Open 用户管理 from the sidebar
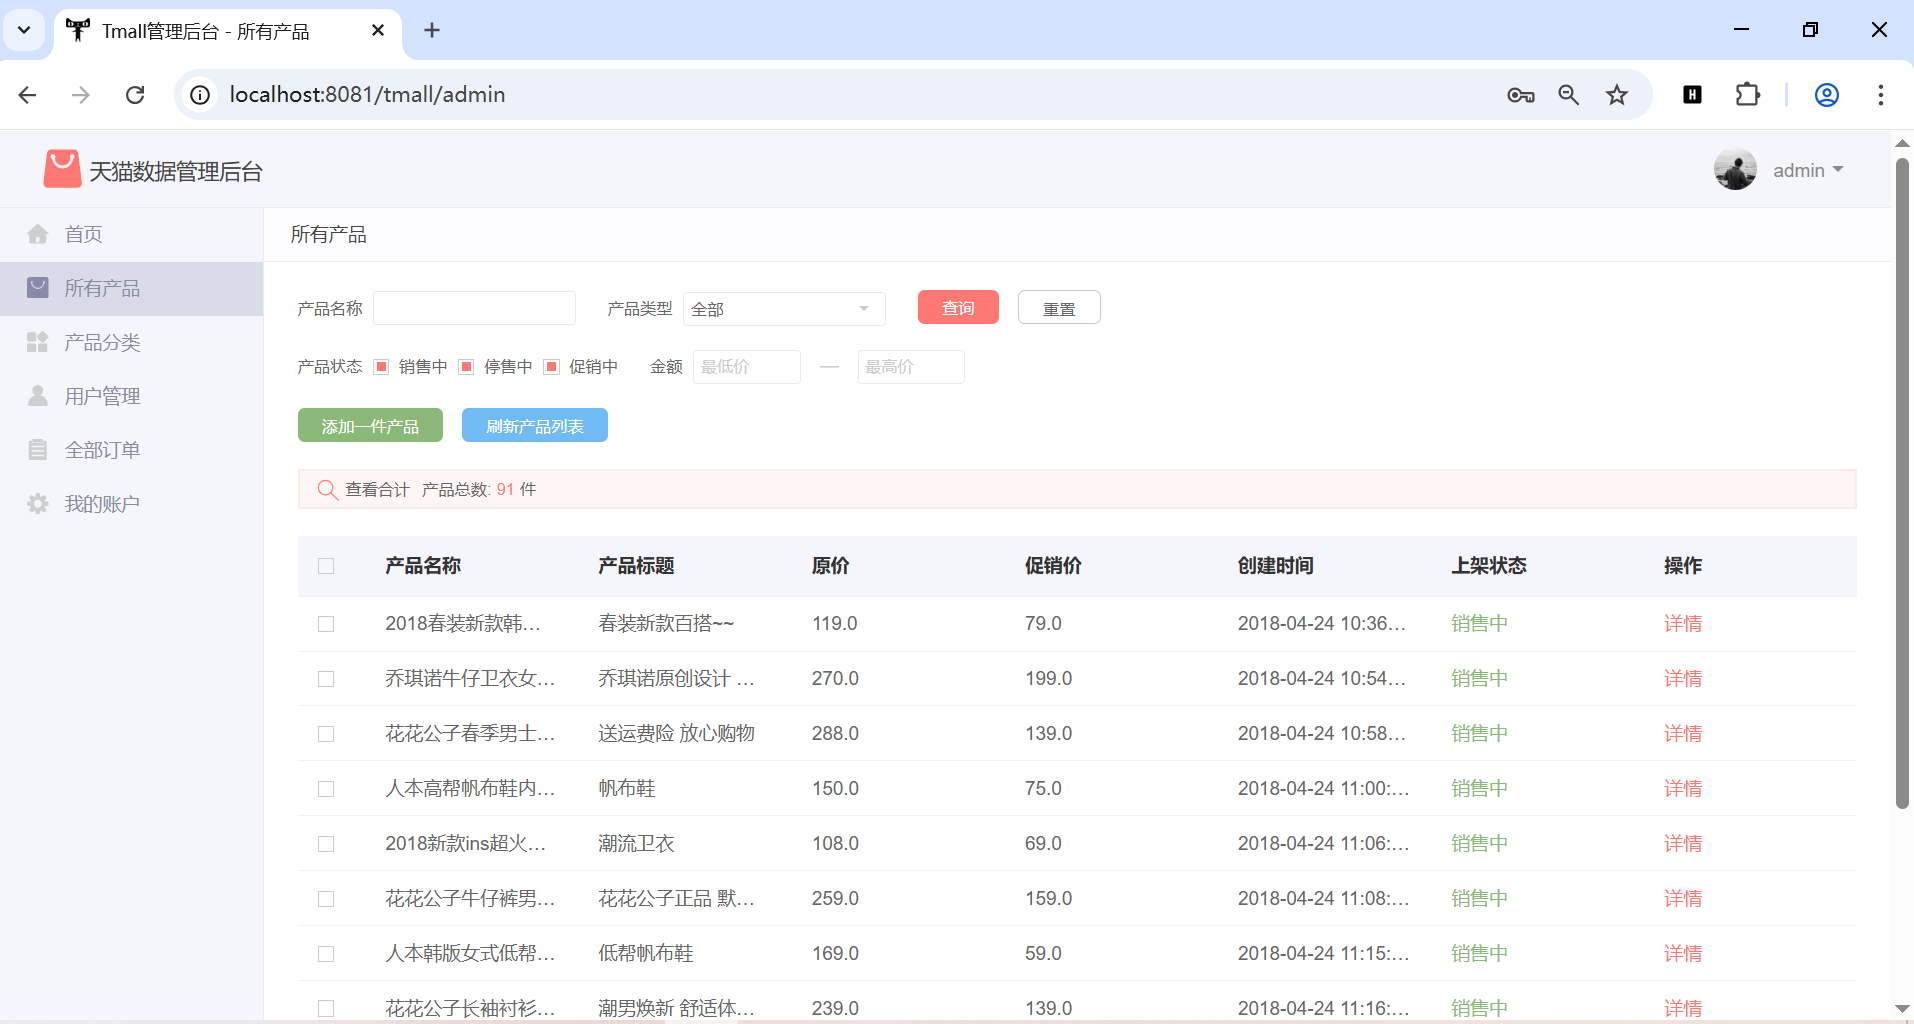The width and height of the screenshot is (1914, 1024). (x=131, y=396)
